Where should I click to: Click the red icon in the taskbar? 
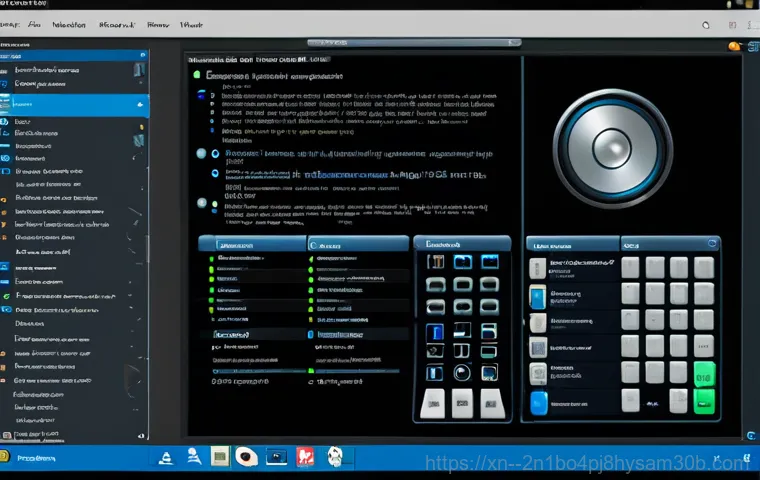tap(306, 457)
